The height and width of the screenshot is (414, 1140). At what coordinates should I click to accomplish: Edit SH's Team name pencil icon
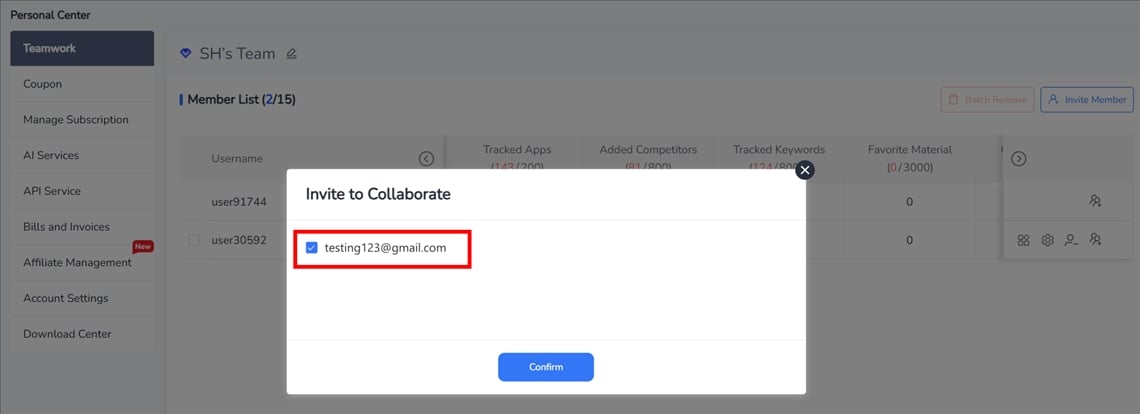click(292, 54)
